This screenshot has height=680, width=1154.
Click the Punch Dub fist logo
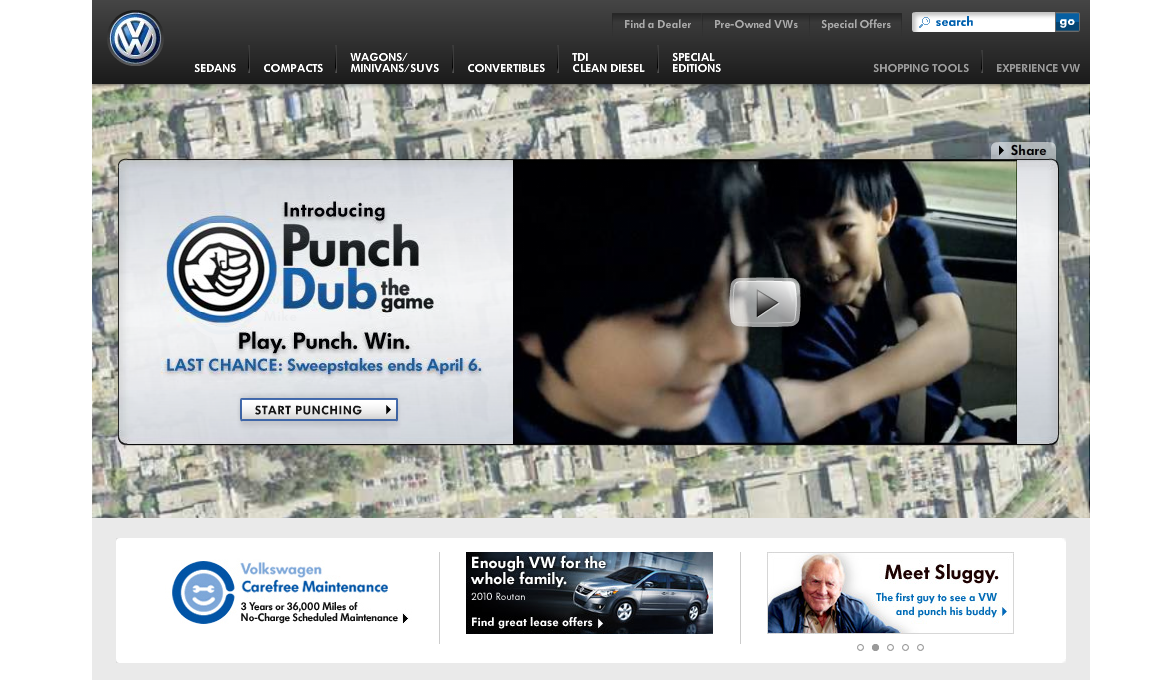coord(221,269)
